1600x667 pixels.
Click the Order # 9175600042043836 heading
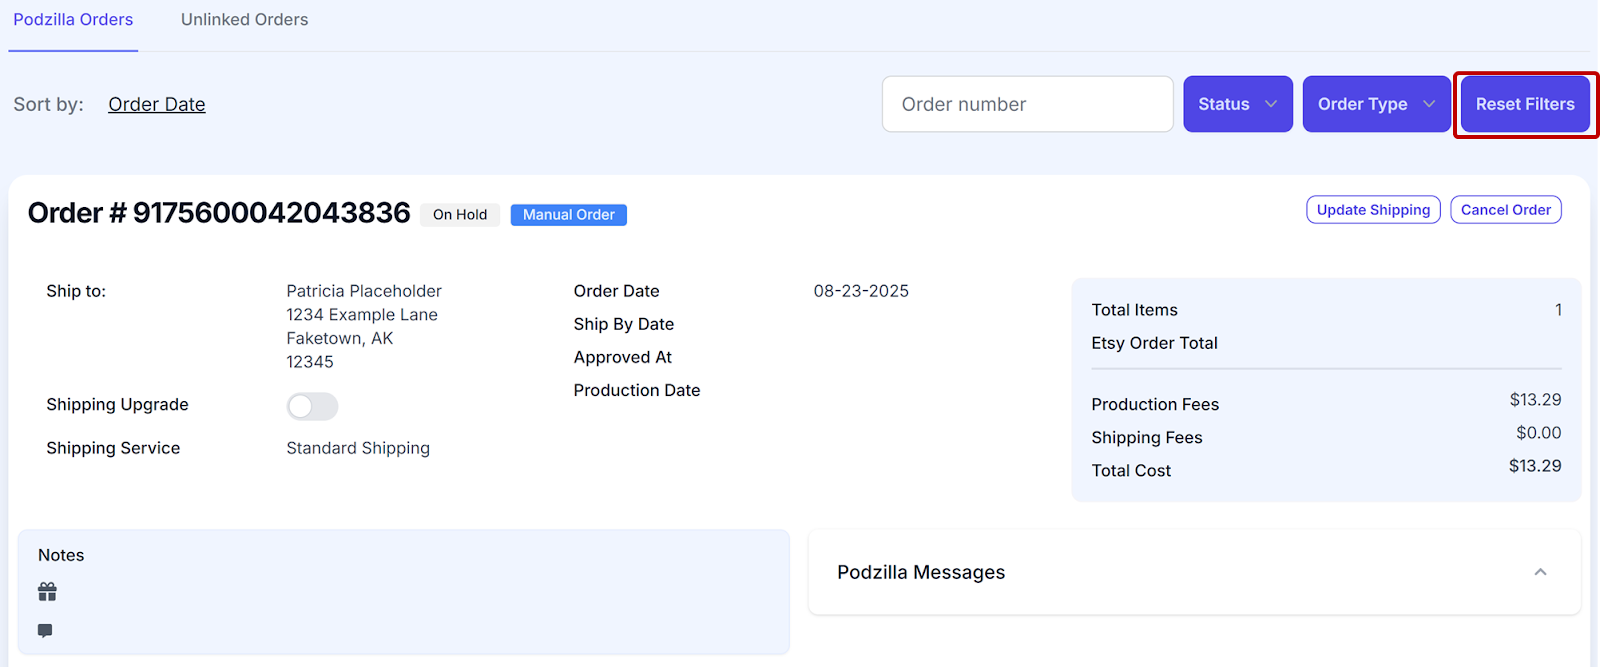(219, 213)
